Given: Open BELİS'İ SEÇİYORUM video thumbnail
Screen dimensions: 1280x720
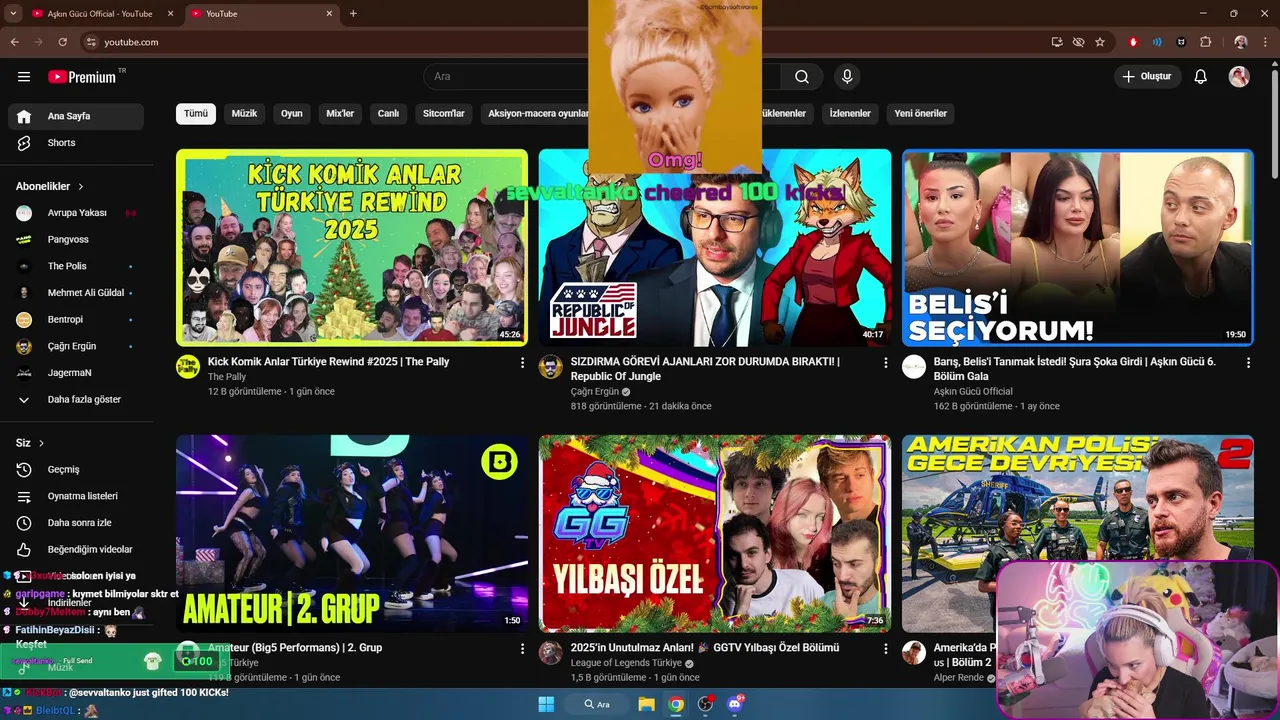Looking at the screenshot, I should tap(1078, 248).
